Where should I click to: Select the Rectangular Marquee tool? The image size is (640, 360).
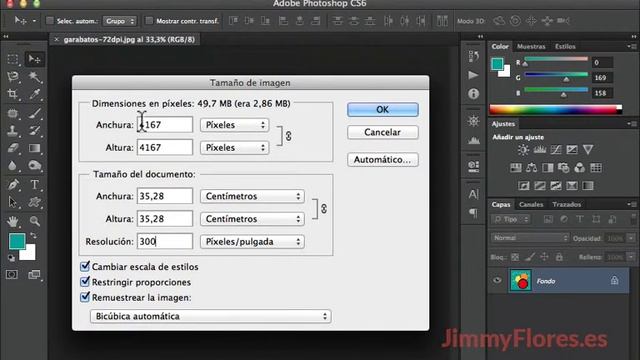(13, 59)
